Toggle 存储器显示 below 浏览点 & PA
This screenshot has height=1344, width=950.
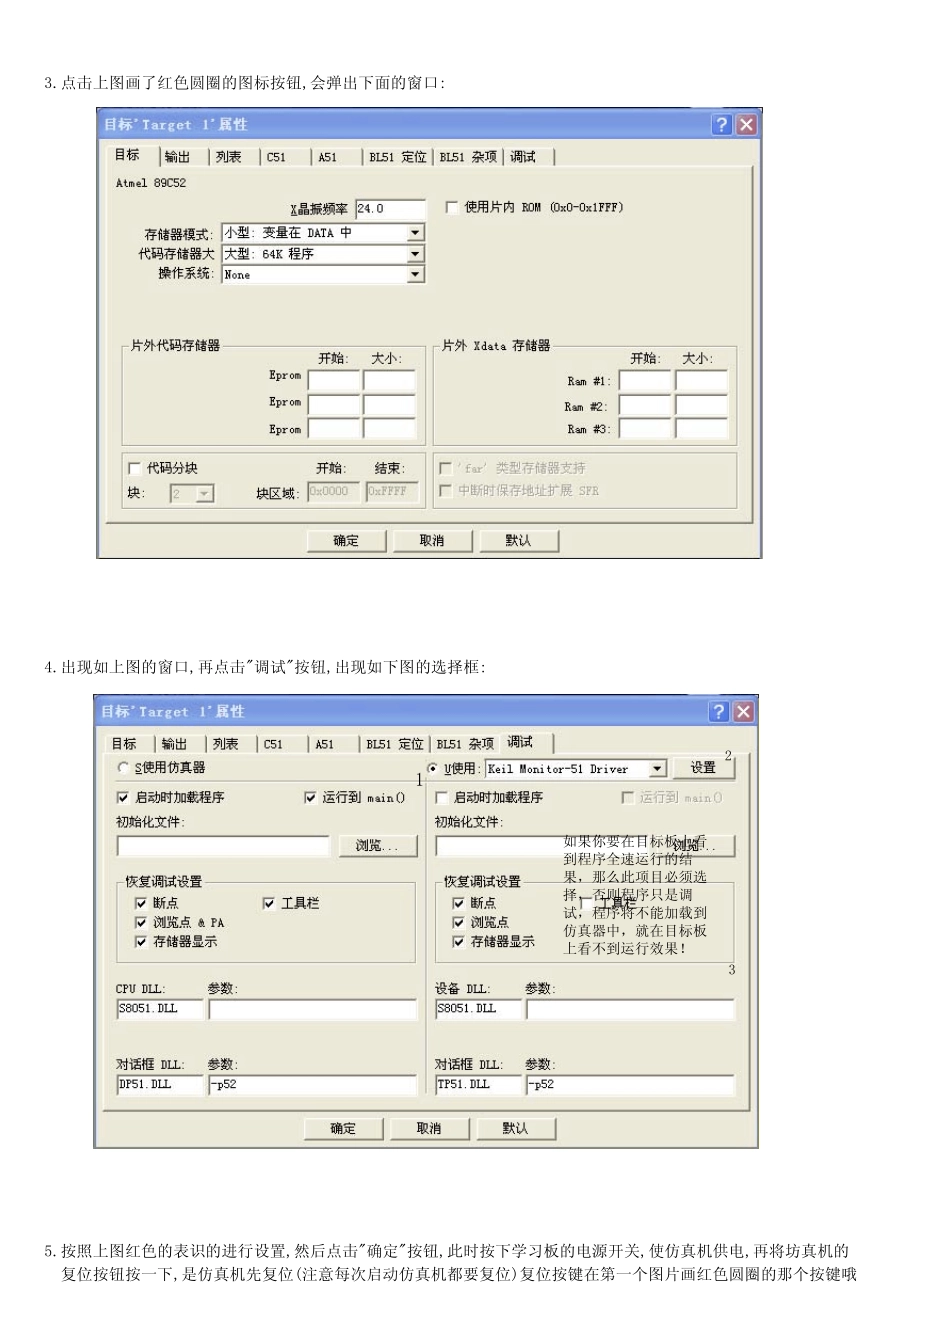pos(141,942)
